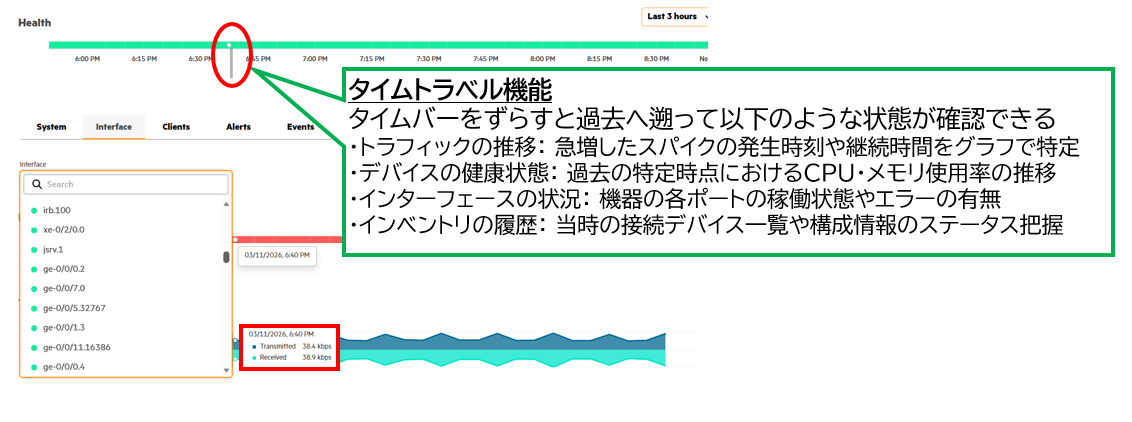This screenshot has height=422, width=1132.
Task: Click the green status dot beside xe-0/2/0.0
Action: pos(34,229)
